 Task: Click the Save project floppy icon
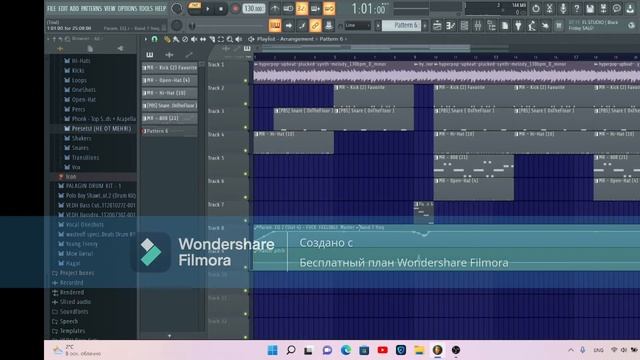click(590, 9)
